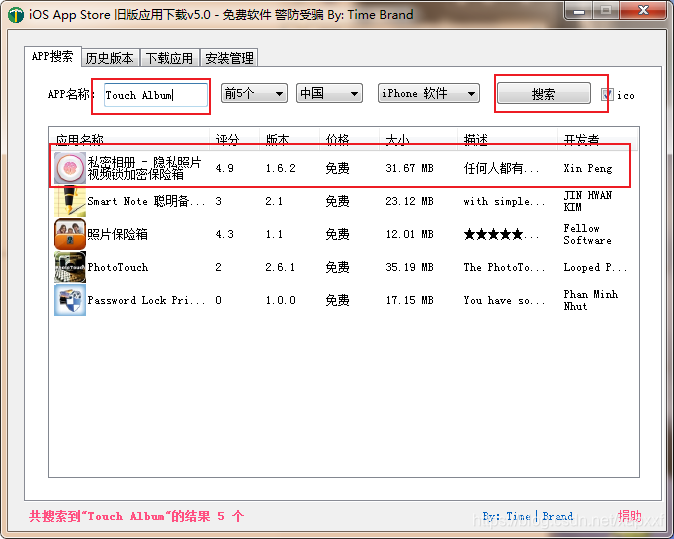Image resolution: width=674 pixels, height=539 pixels.
Task: Click the 17.15 MB size cell
Action: click(x=409, y=300)
